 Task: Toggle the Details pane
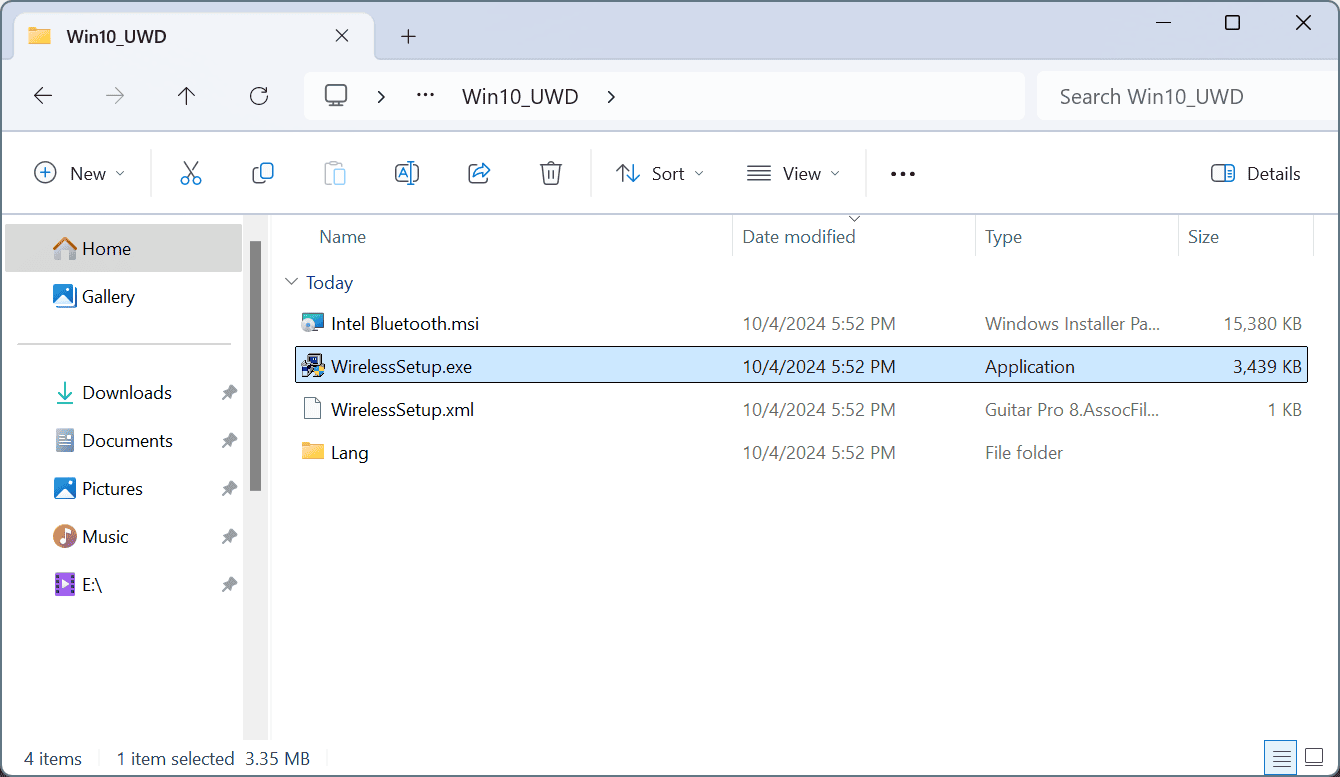tap(1255, 173)
